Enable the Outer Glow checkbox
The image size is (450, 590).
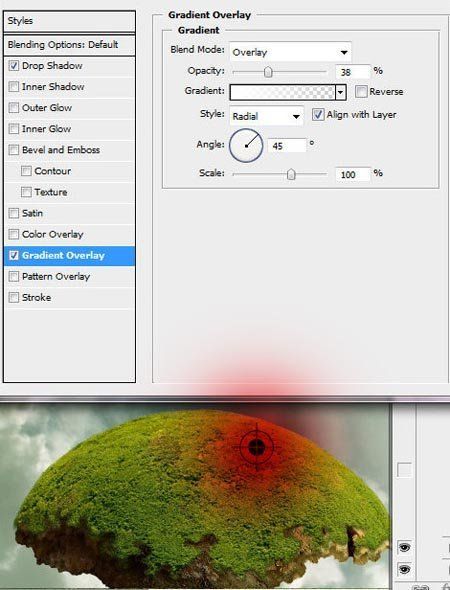pos(14,108)
